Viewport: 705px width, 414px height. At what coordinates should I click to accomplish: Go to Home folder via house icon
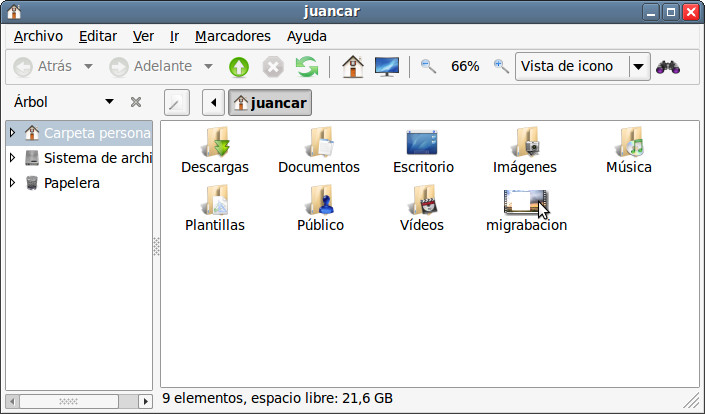click(x=352, y=67)
